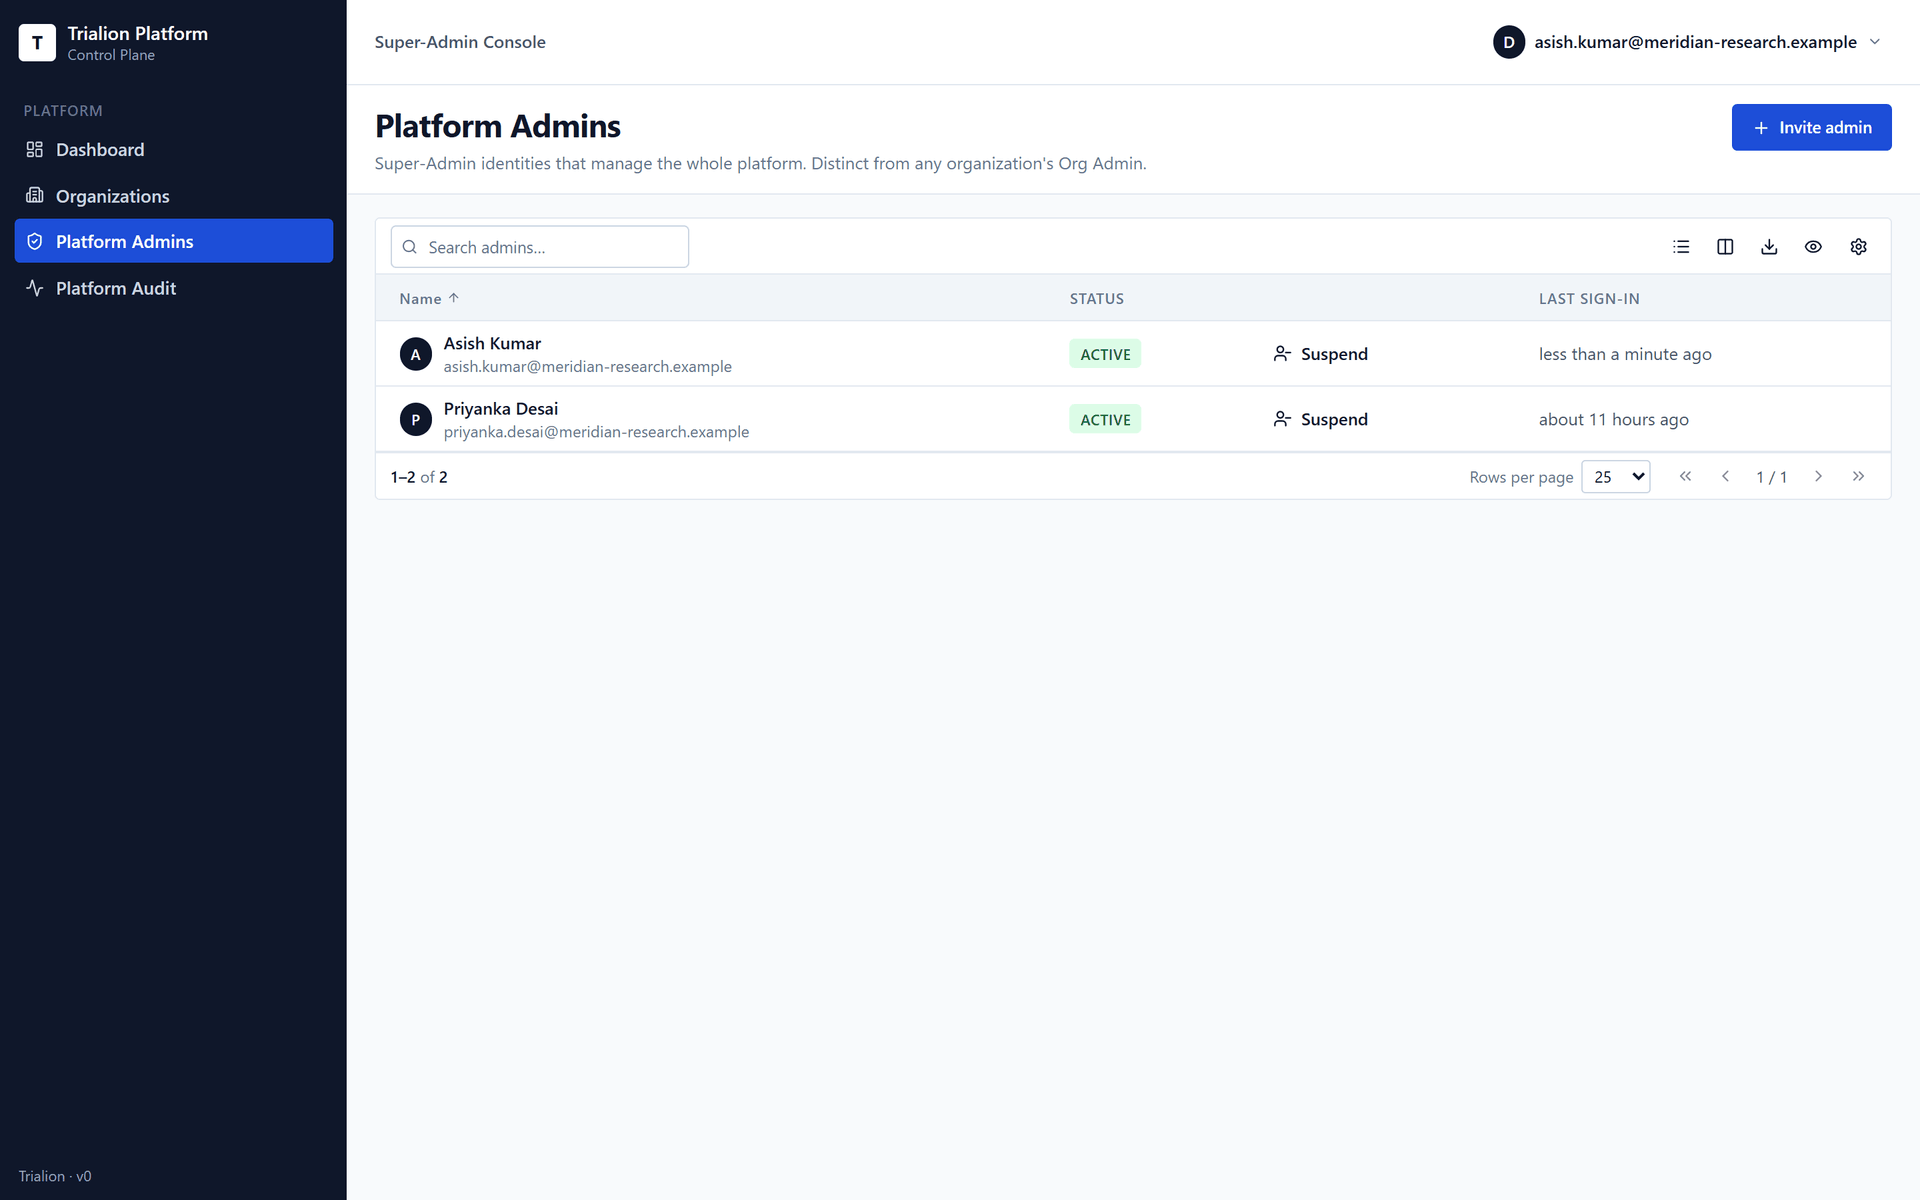Click the Trialion · v0 footer text
Viewport: 1920px width, 1200px height.
(x=55, y=1176)
